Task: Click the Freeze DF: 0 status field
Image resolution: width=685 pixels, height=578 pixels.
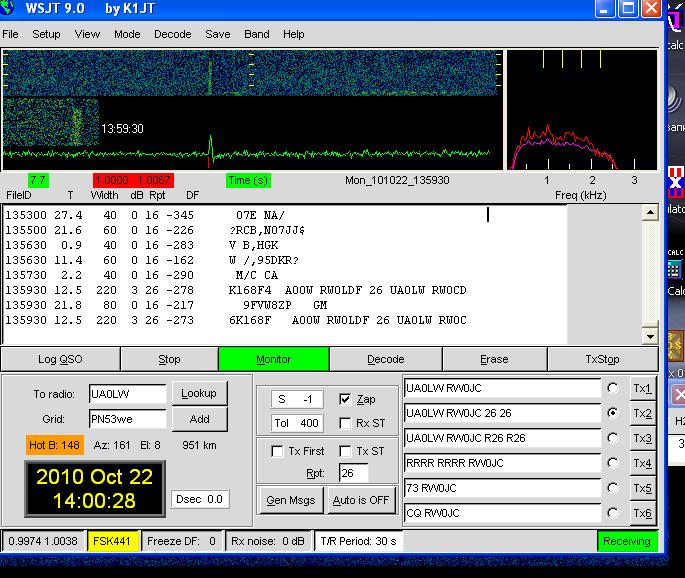Action: coord(181,541)
